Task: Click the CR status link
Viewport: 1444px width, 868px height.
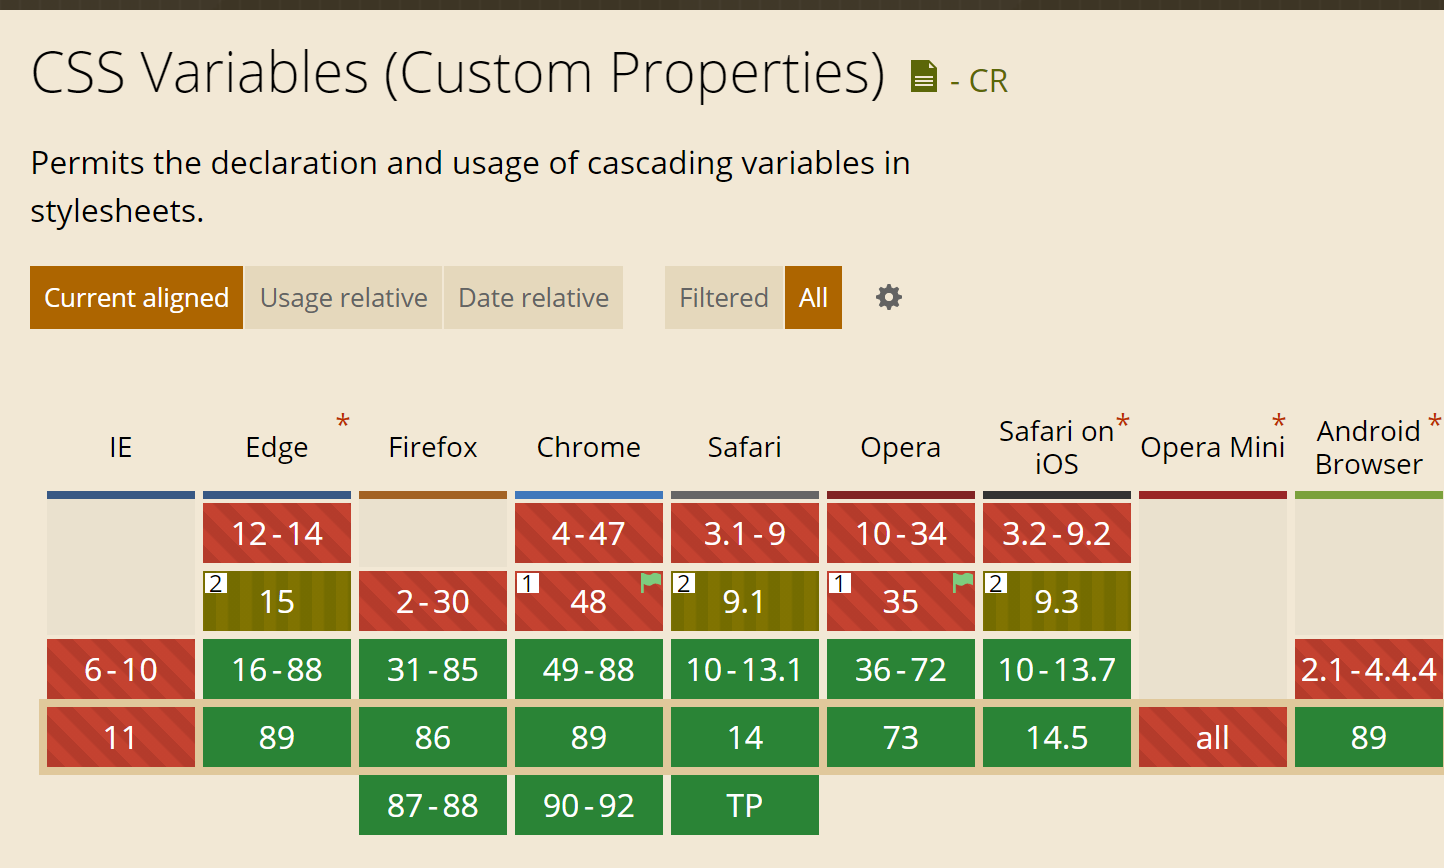Action: (988, 81)
